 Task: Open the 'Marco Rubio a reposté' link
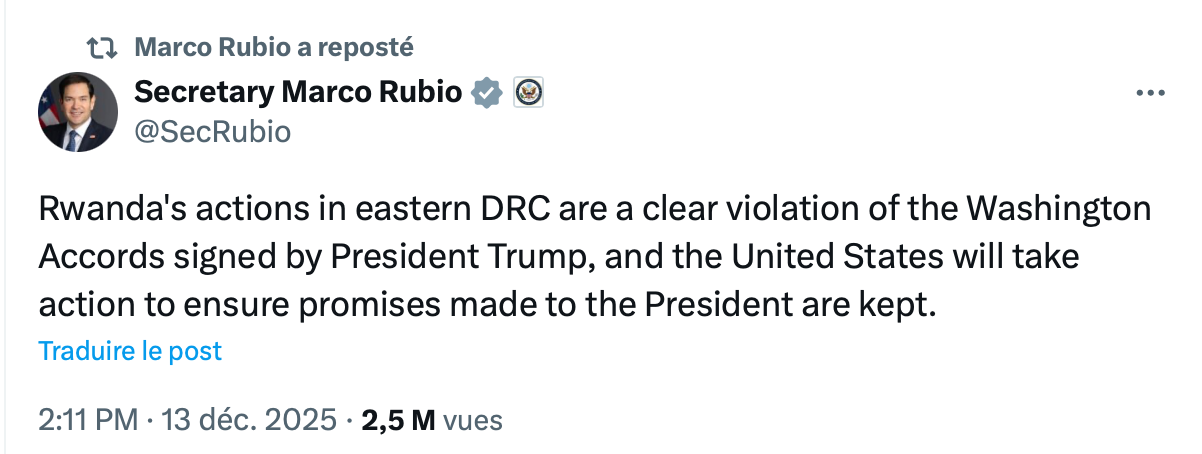coord(272,47)
